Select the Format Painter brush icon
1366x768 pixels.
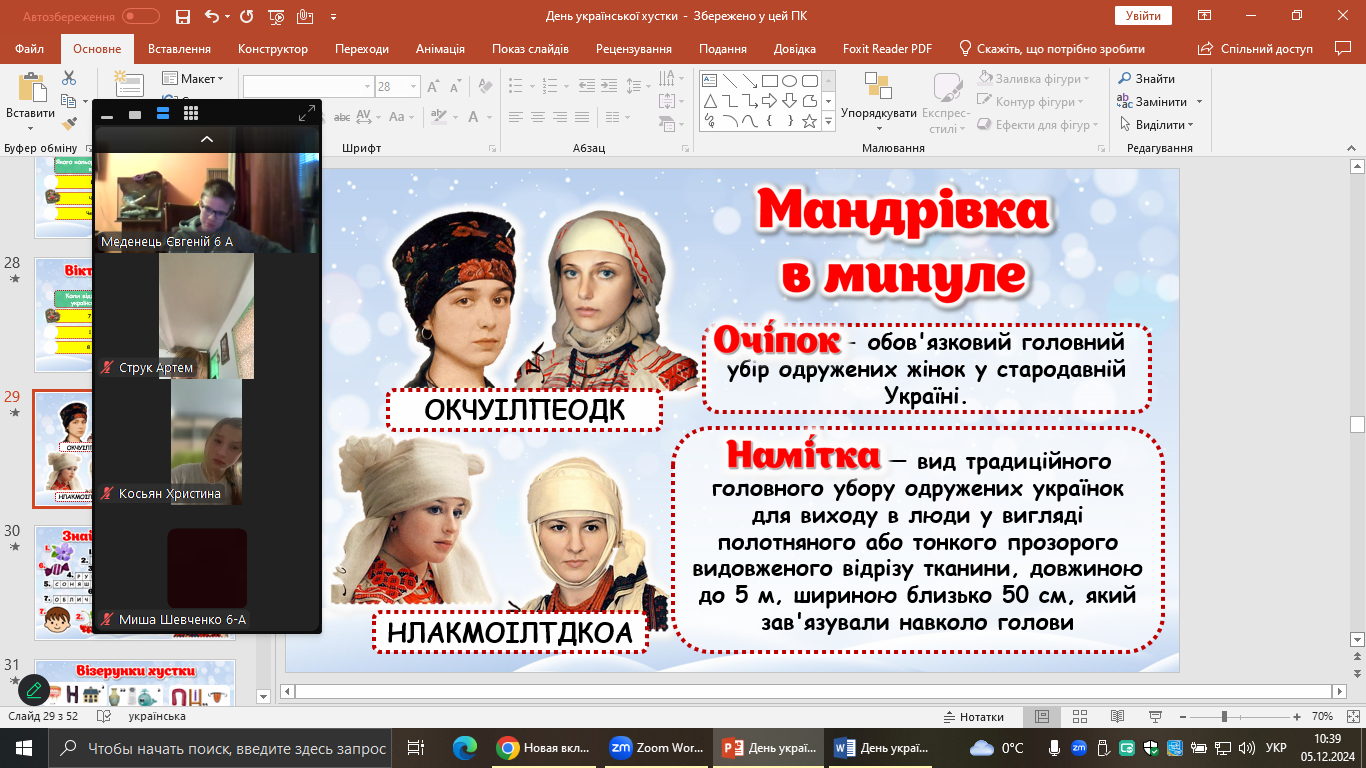(x=69, y=124)
